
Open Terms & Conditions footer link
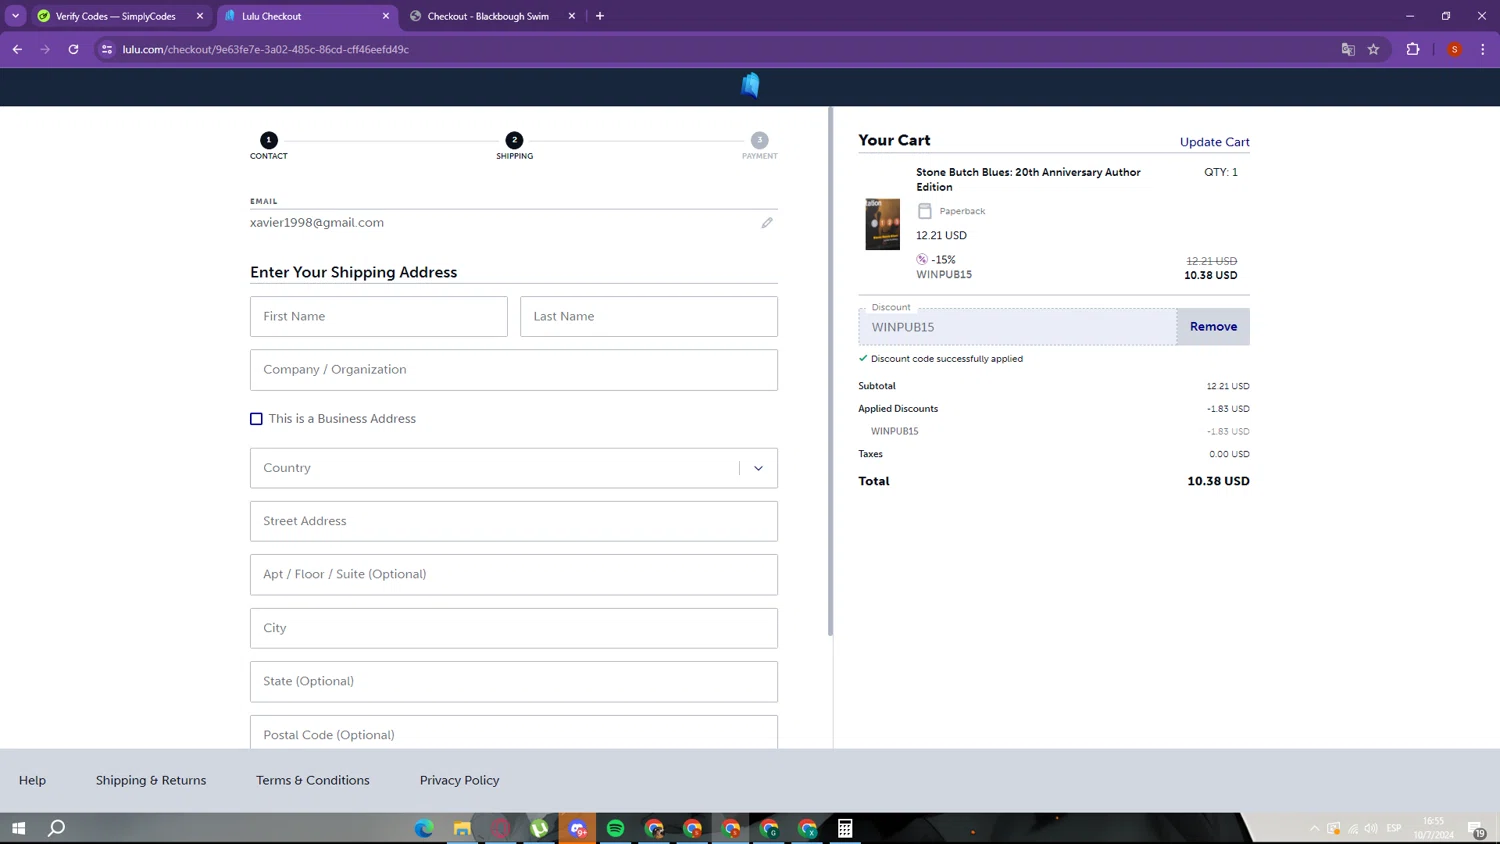pyautogui.click(x=313, y=780)
